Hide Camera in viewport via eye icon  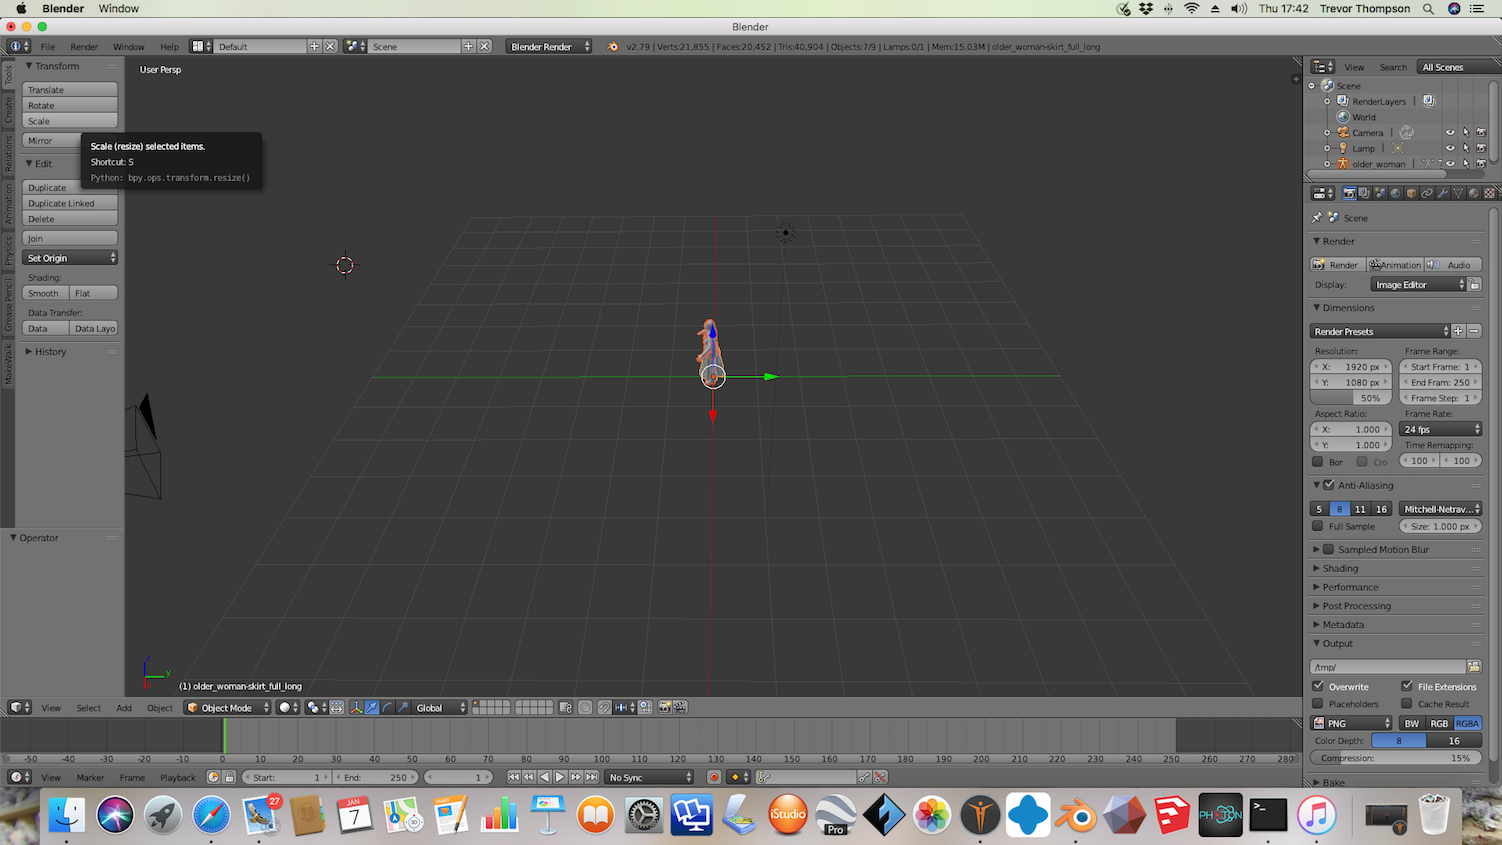click(1450, 132)
